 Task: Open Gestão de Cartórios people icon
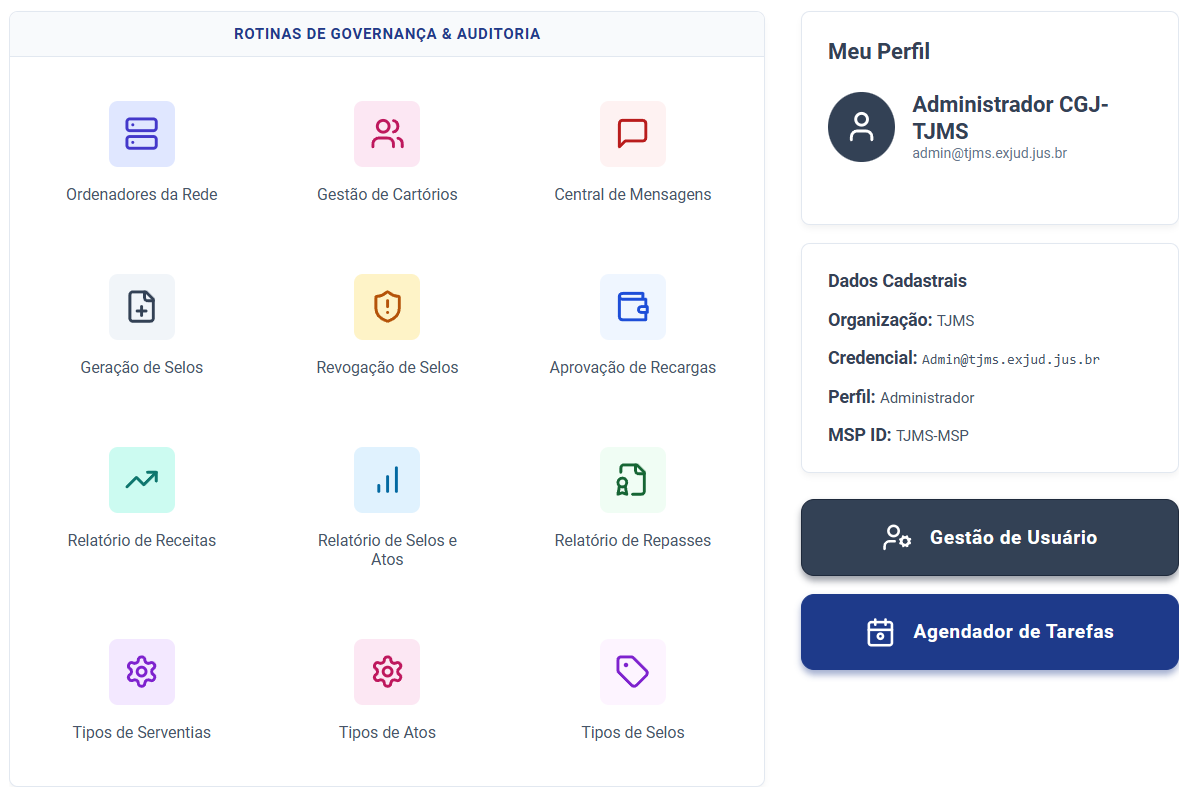pos(387,134)
